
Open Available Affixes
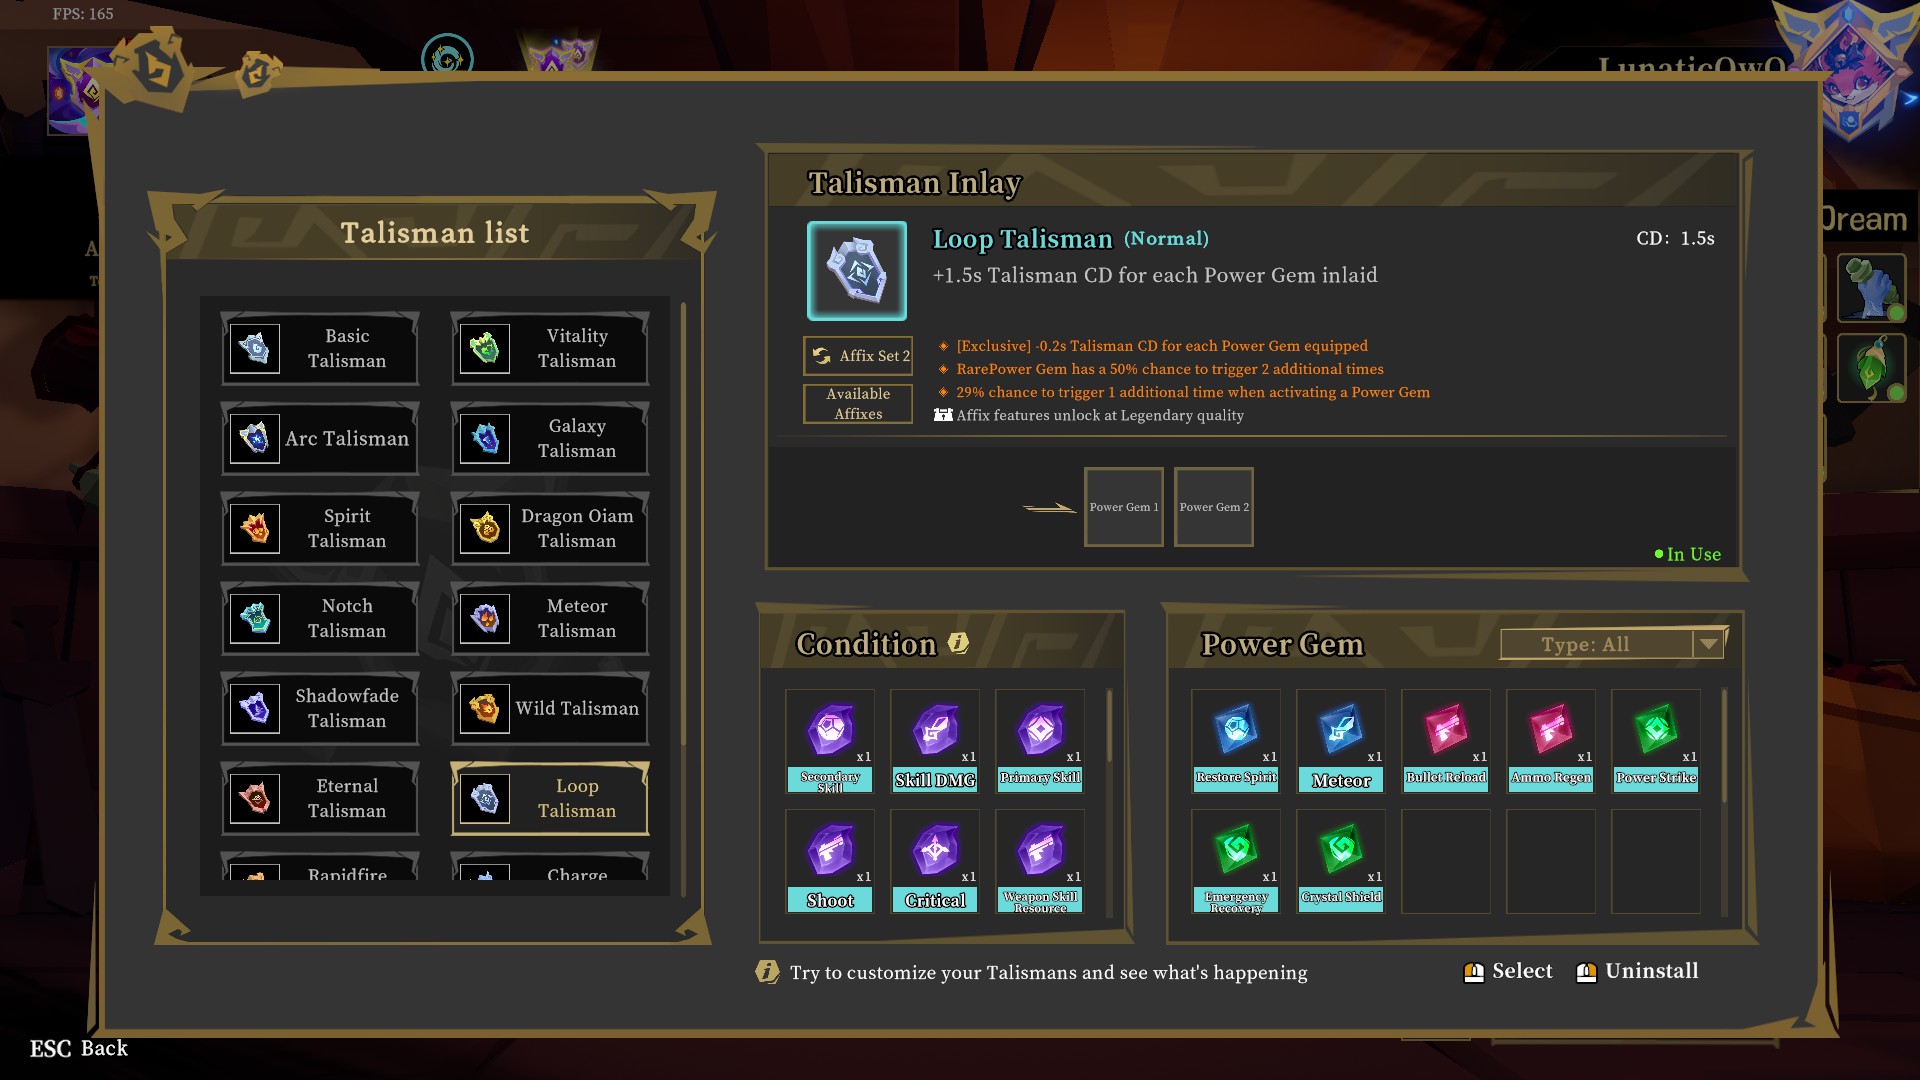858,404
